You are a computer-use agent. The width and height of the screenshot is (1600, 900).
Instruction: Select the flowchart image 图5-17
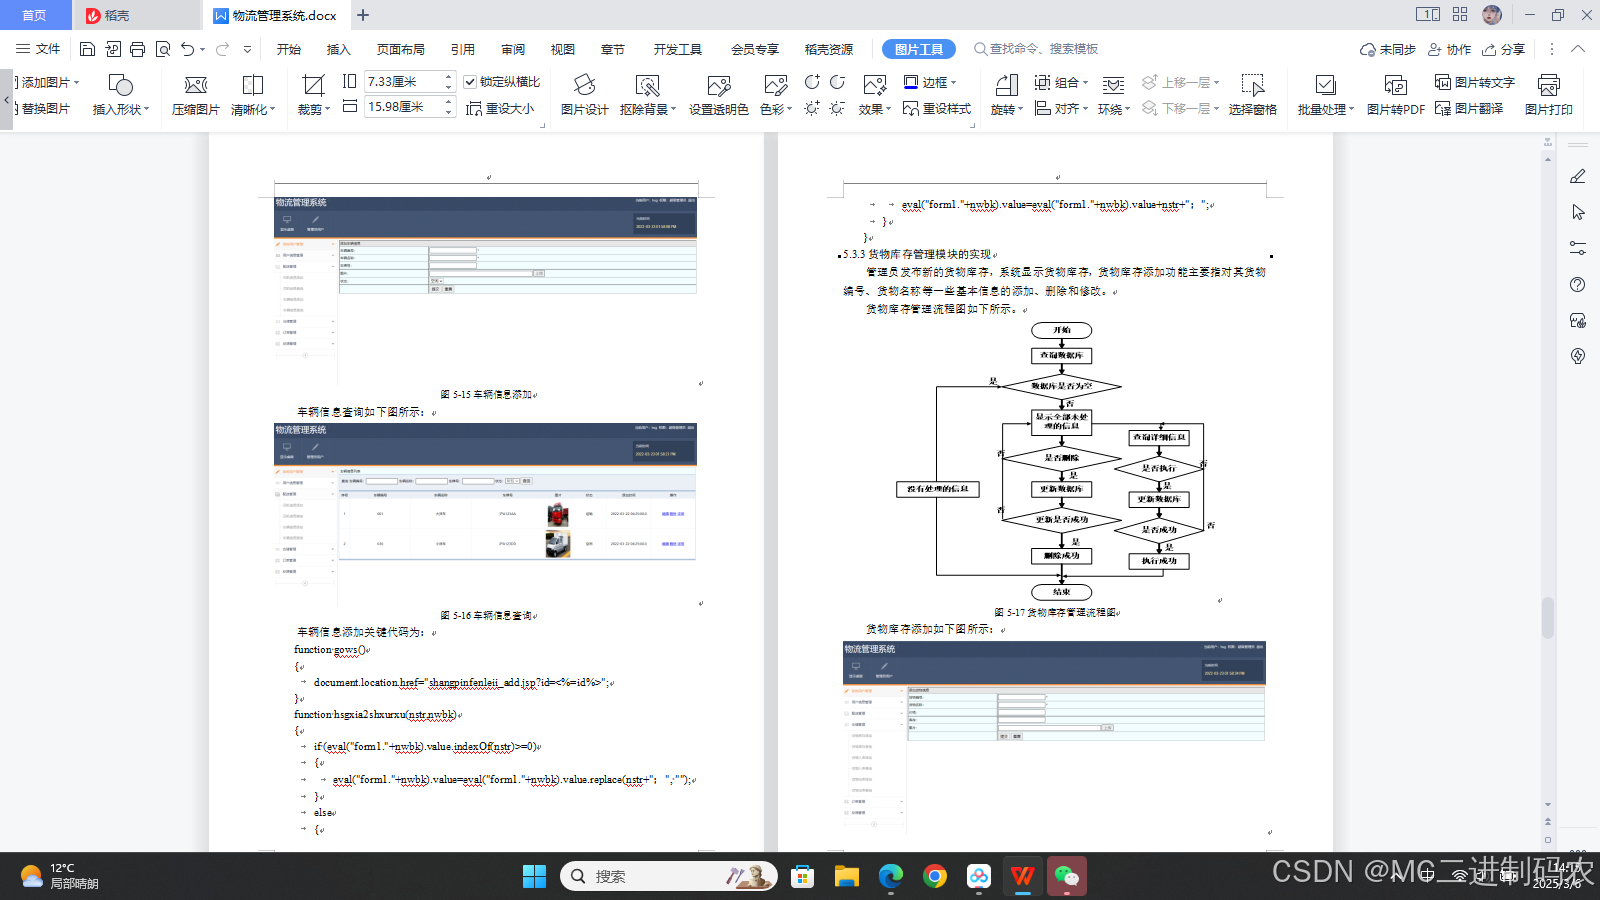(x=1054, y=460)
